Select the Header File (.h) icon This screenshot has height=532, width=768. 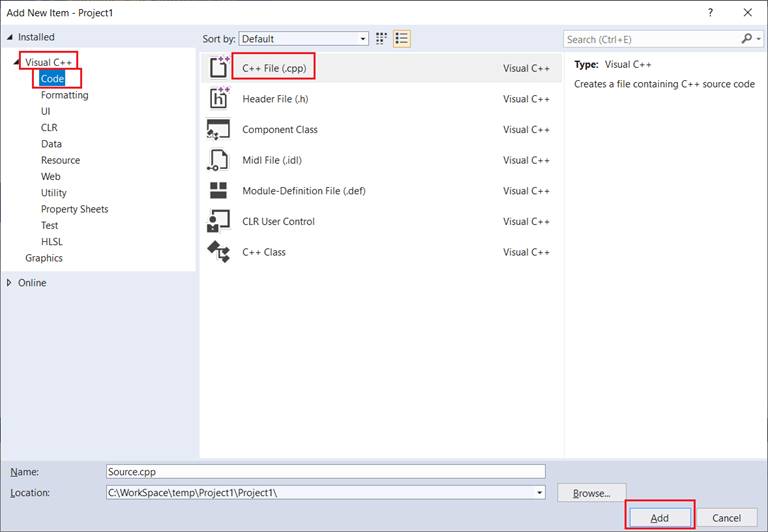coord(218,99)
